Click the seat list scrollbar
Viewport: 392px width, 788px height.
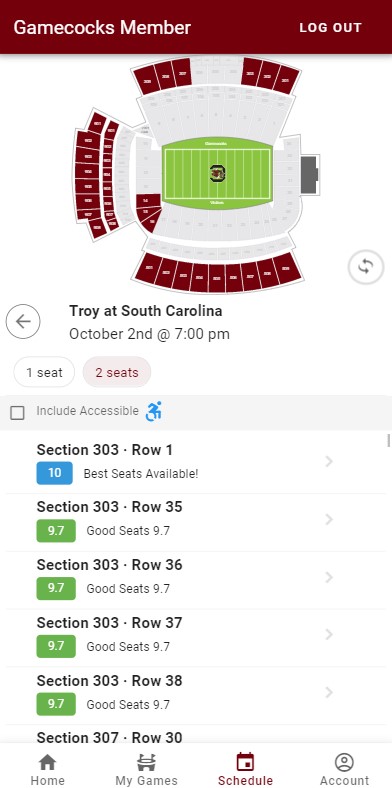pyautogui.click(x=388, y=441)
